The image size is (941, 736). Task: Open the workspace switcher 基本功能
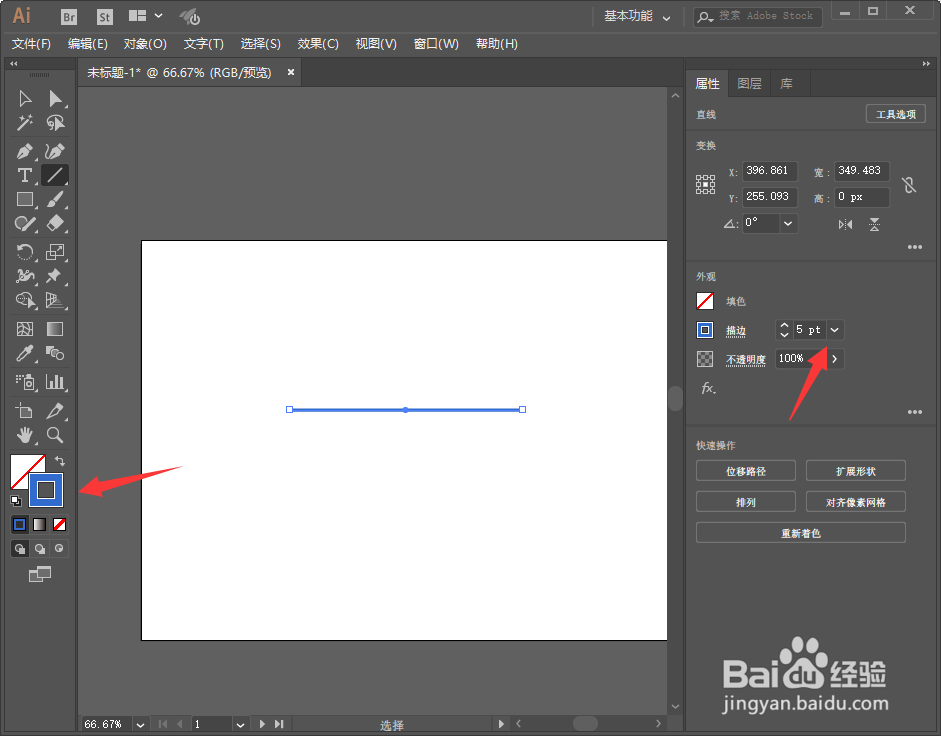coord(637,16)
